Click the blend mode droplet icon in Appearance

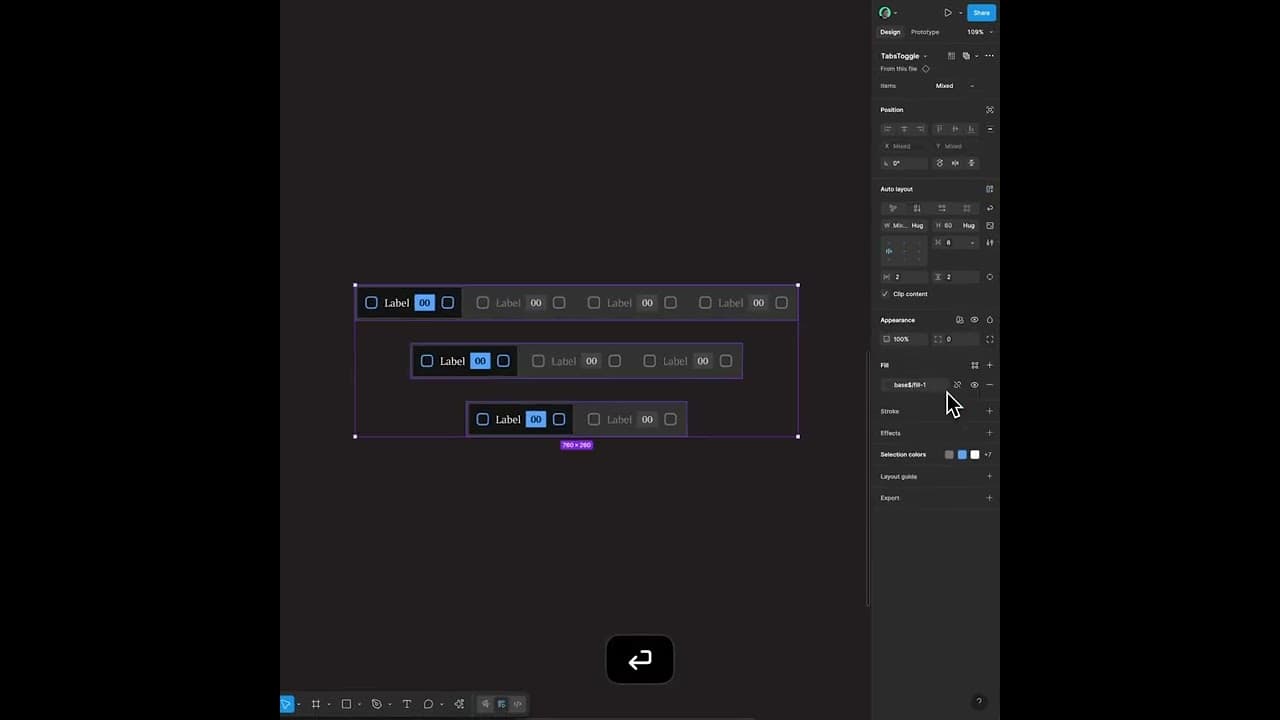pyautogui.click(x=990, y=320)
